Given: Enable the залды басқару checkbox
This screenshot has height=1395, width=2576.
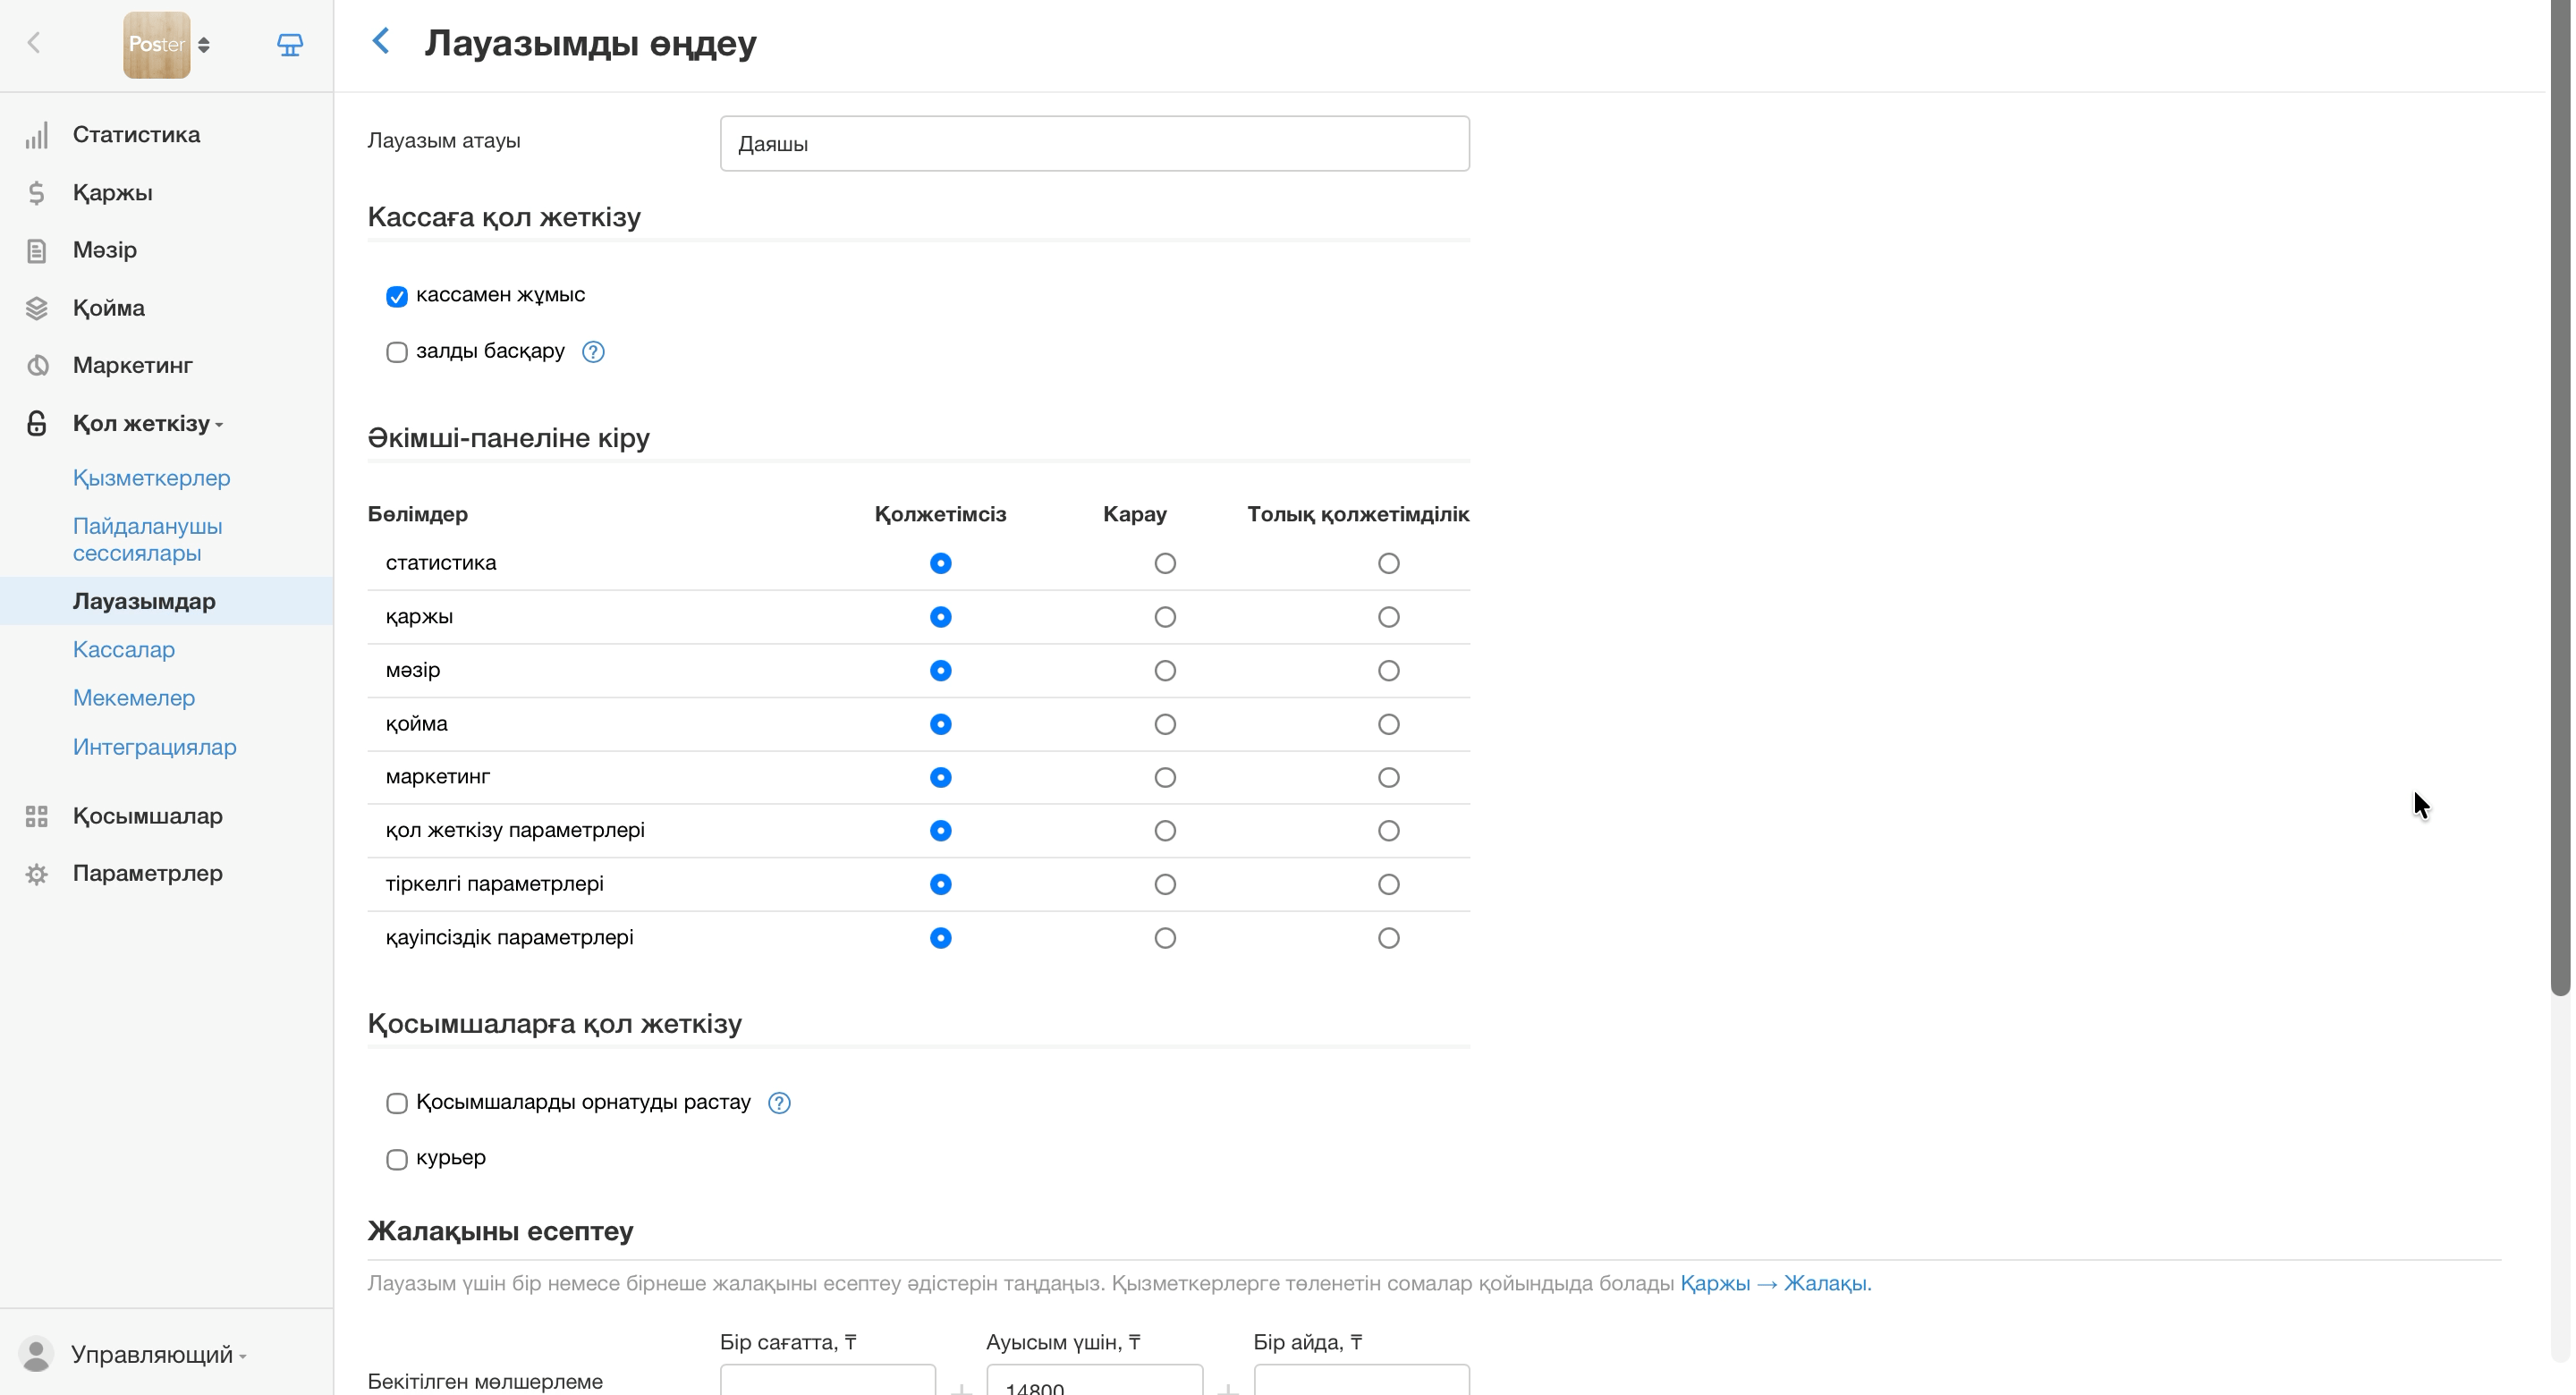Looking at the screenshot, I should pos(396,352).
